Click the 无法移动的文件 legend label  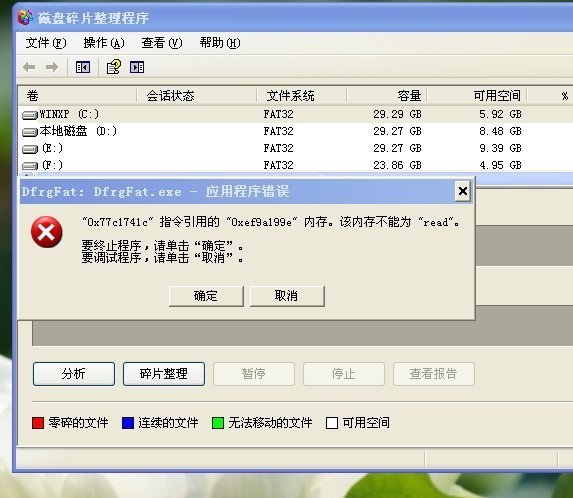point(270,423)
